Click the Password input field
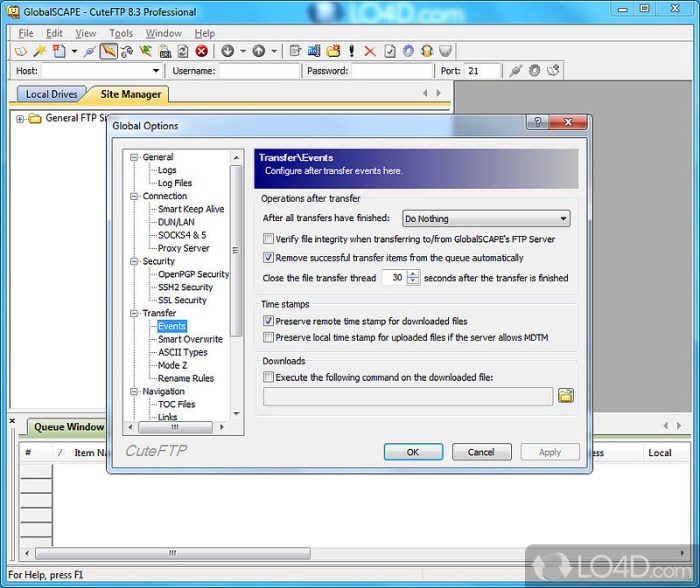 tap(392, 71)
